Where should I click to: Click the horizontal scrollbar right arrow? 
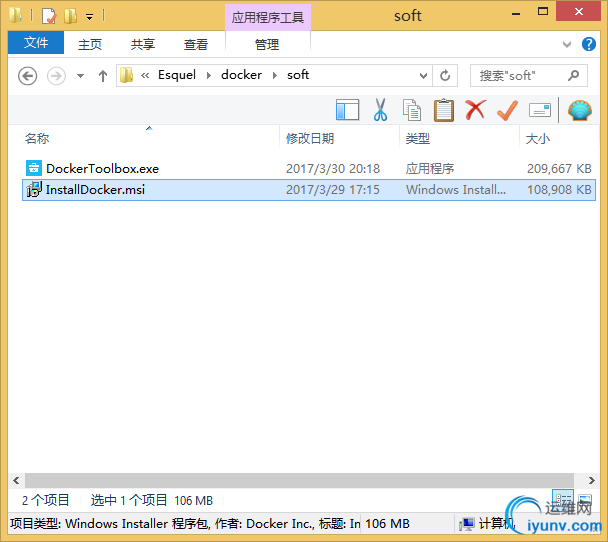591,480
